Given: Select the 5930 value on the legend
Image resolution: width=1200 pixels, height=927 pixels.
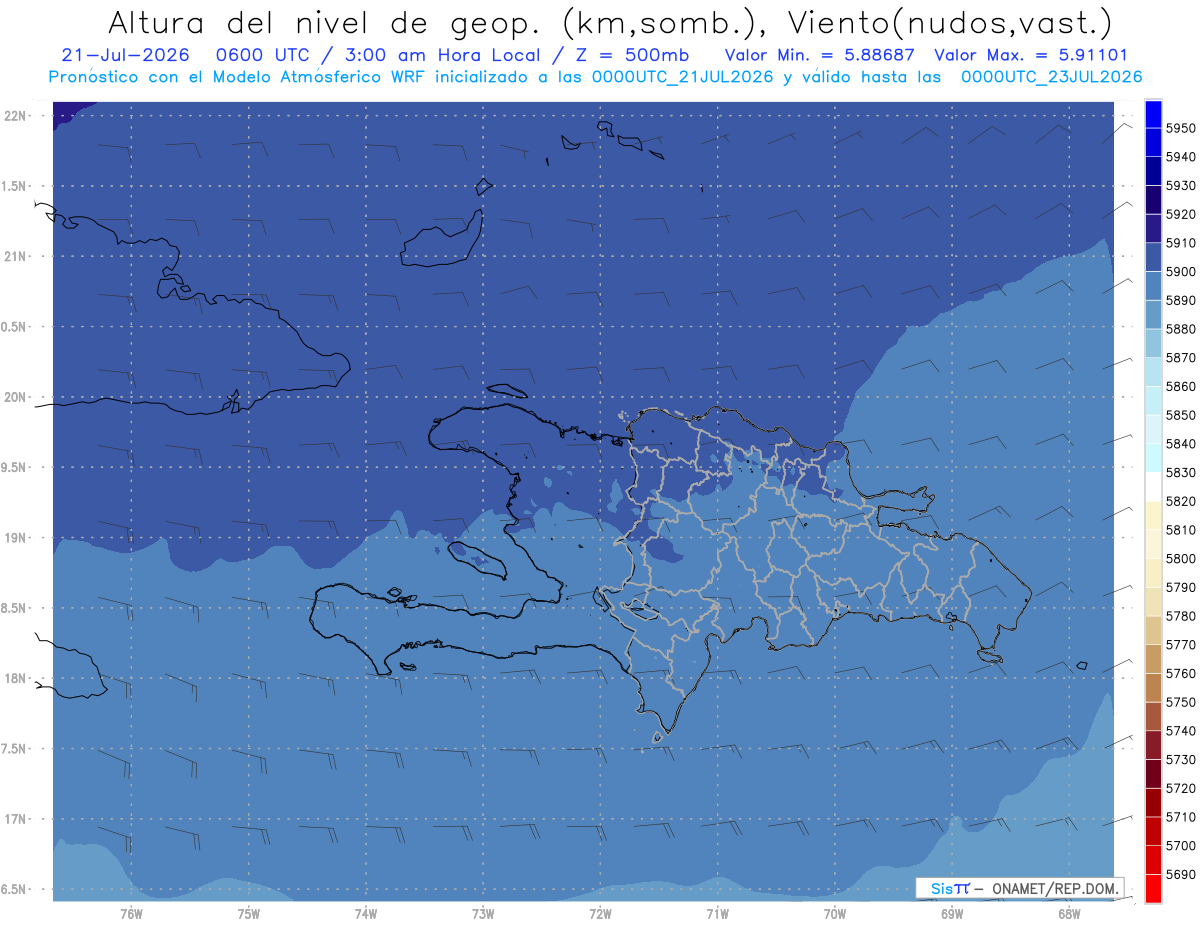Looking at the screenshot, I should click(1181, 185).
